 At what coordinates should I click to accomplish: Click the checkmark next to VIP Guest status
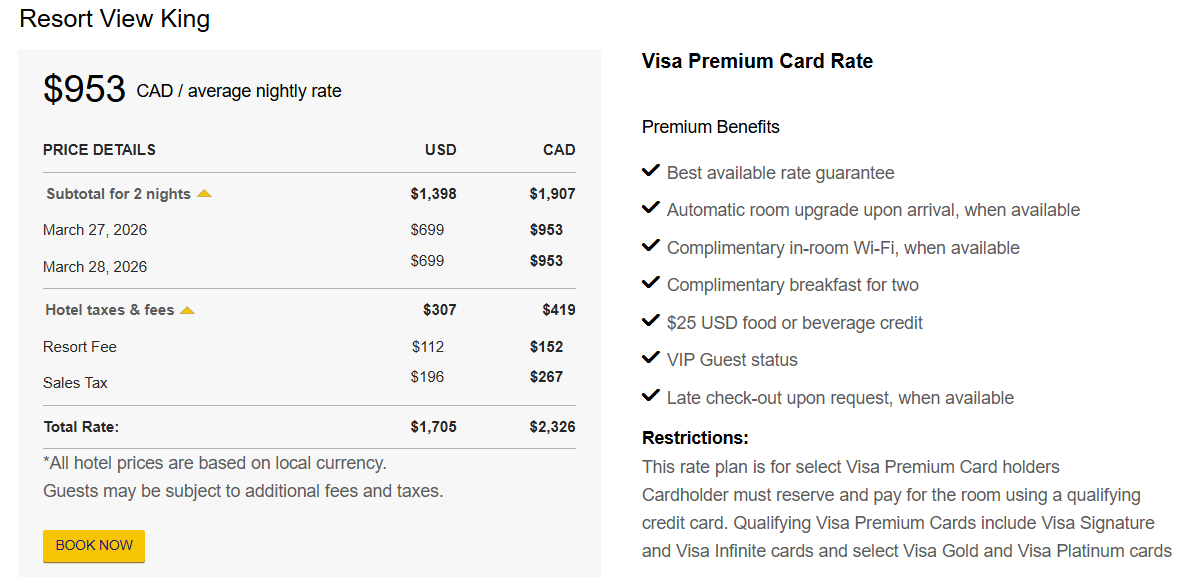[650, 358]
